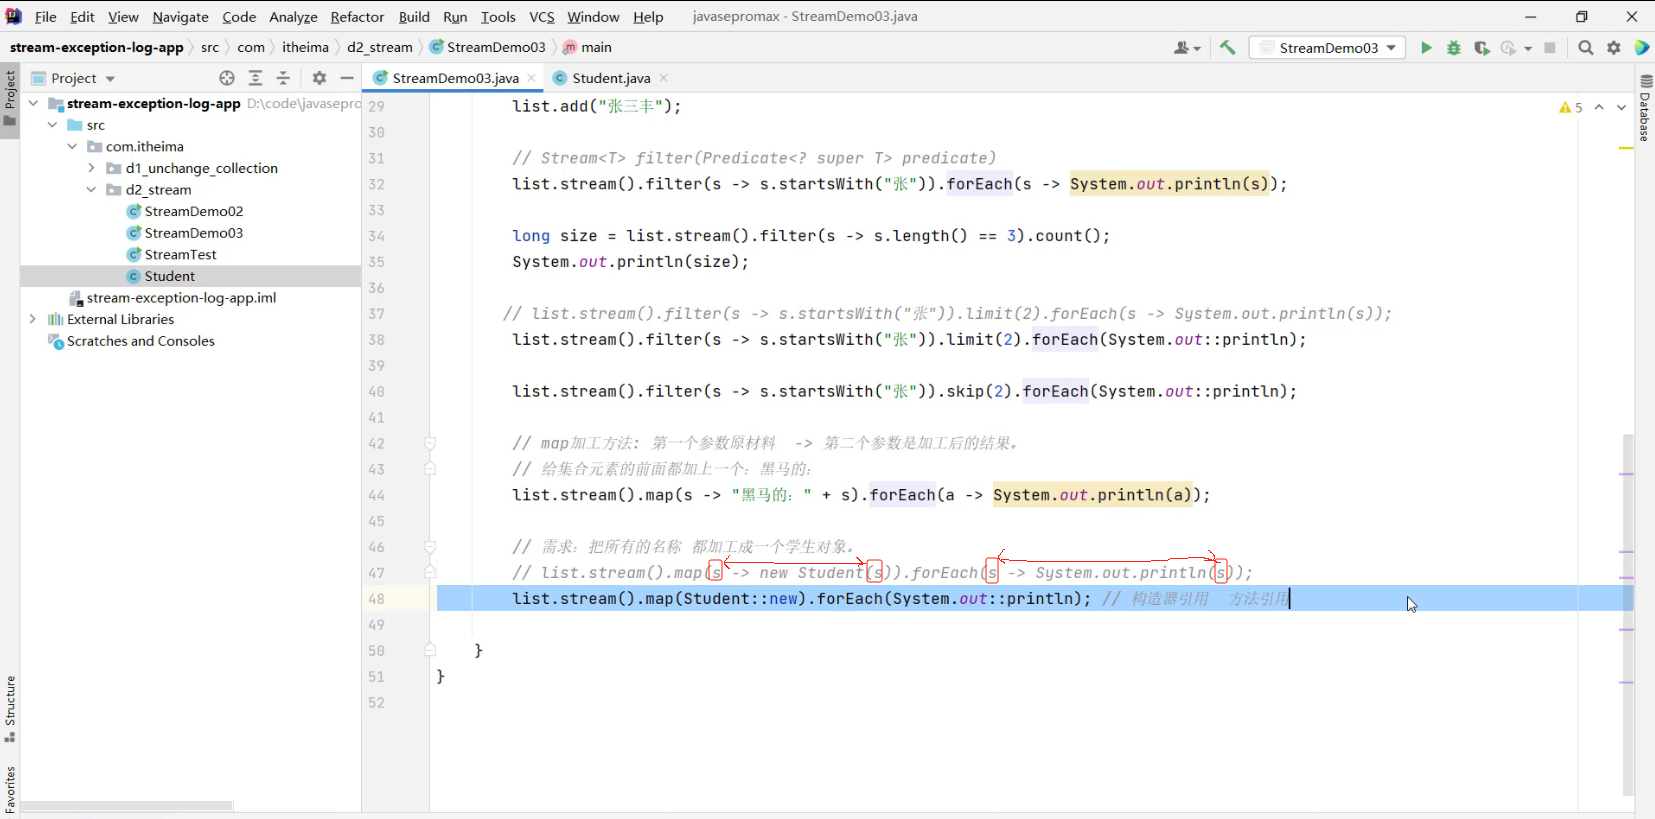The width and height of the screenshot is (1655, 819).
Task: Select Student class in project tree
Action: tap(170, 276)
